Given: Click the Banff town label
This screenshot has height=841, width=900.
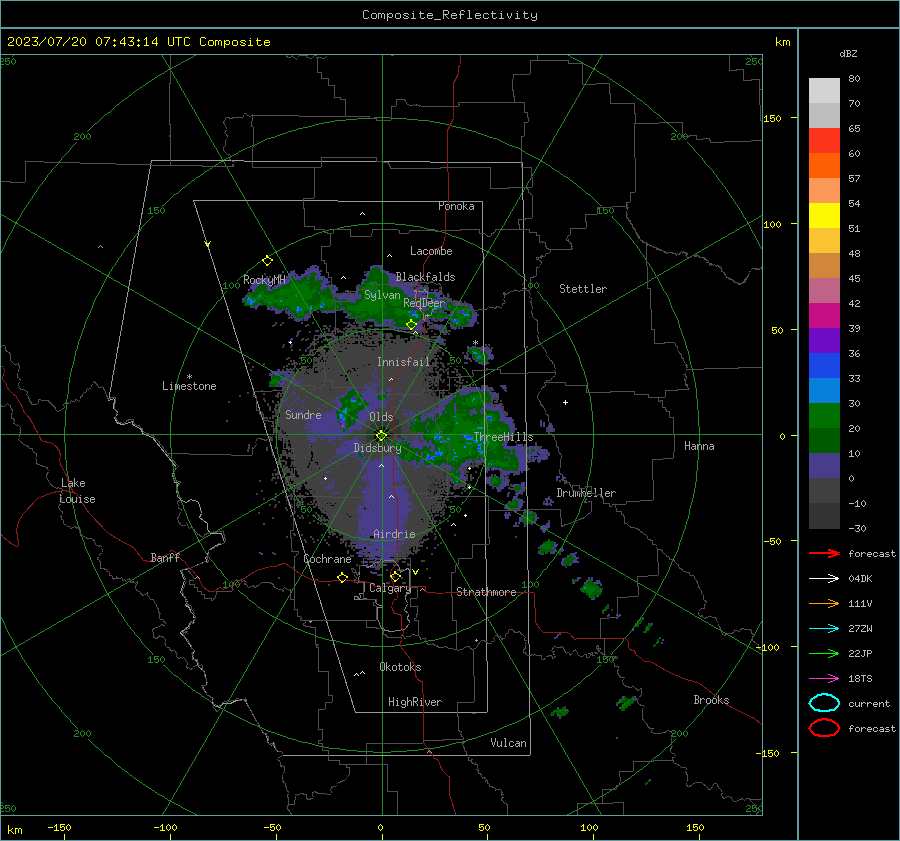Looking at the screenshot, I should point(165,558).
